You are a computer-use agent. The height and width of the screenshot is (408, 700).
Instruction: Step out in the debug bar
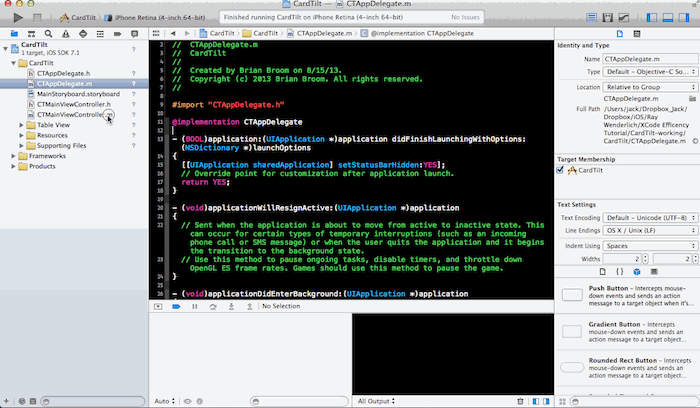(x=250, y=306)
